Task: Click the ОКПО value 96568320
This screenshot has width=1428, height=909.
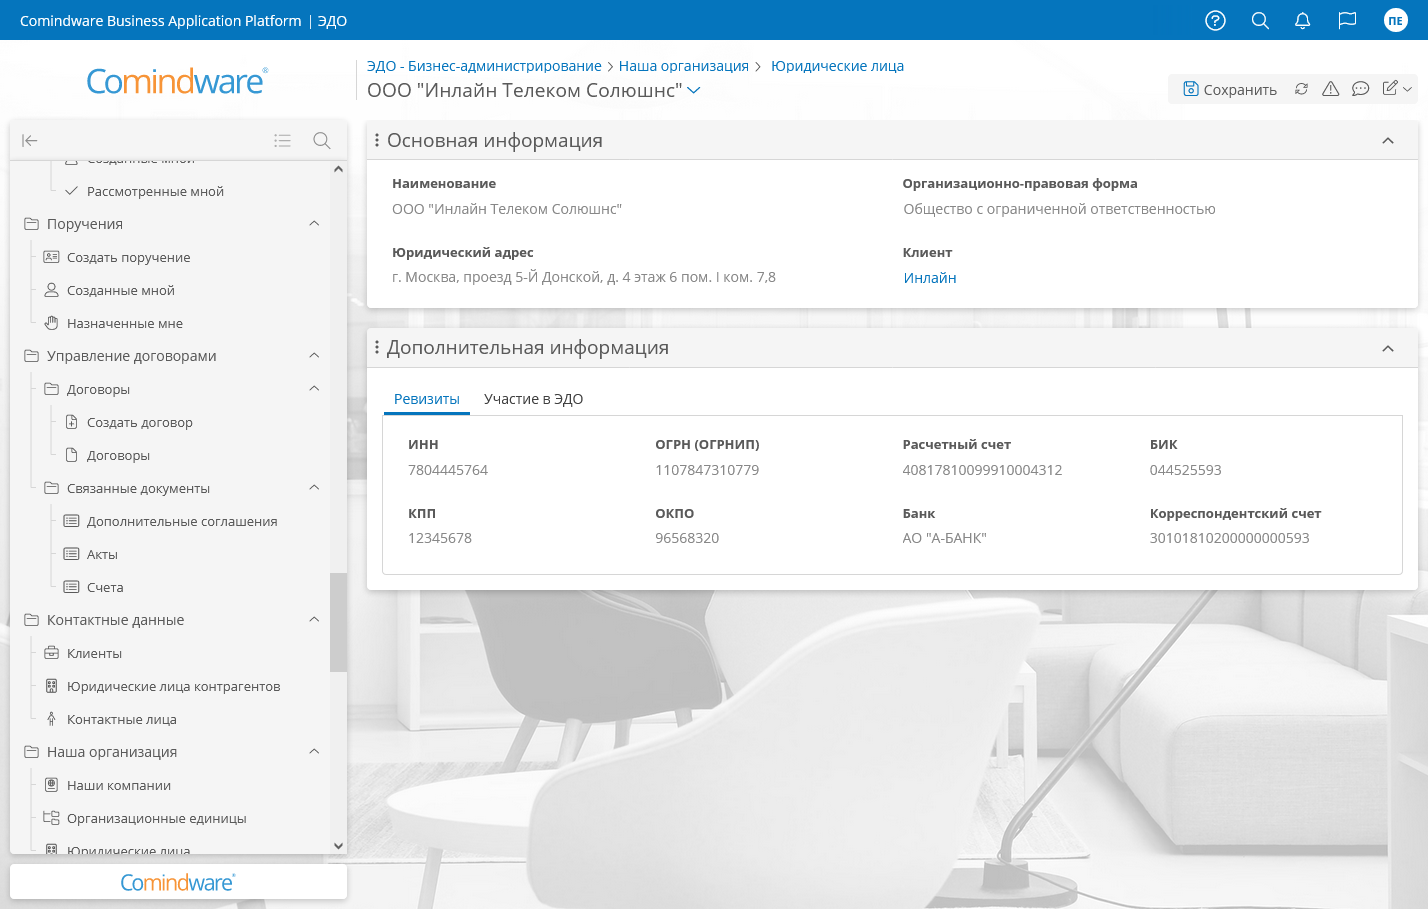Action: 687,538
